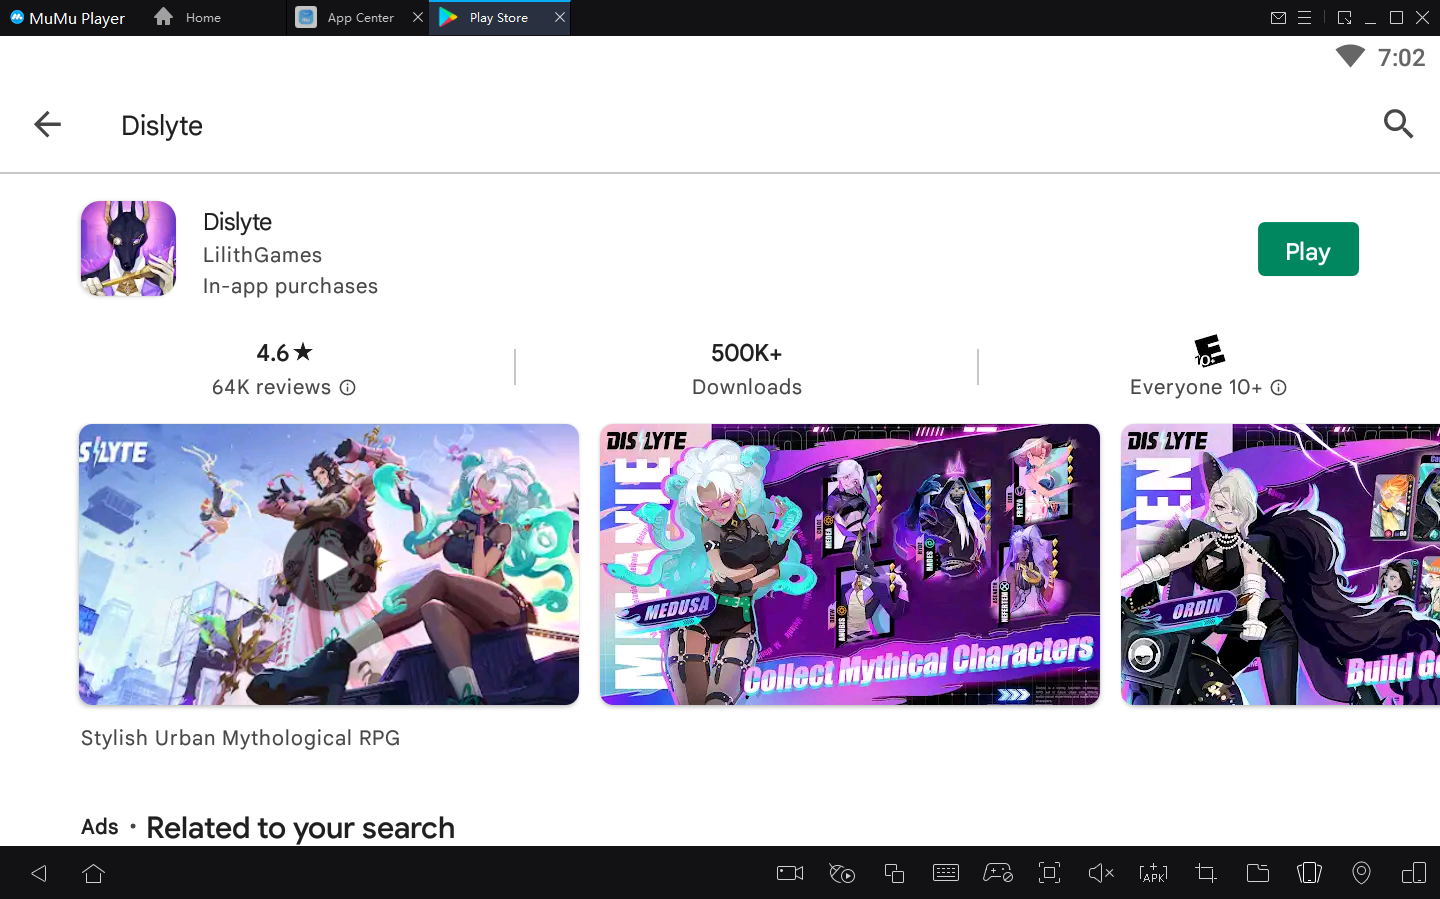Click the Dislyte app title

pos(237,222)
